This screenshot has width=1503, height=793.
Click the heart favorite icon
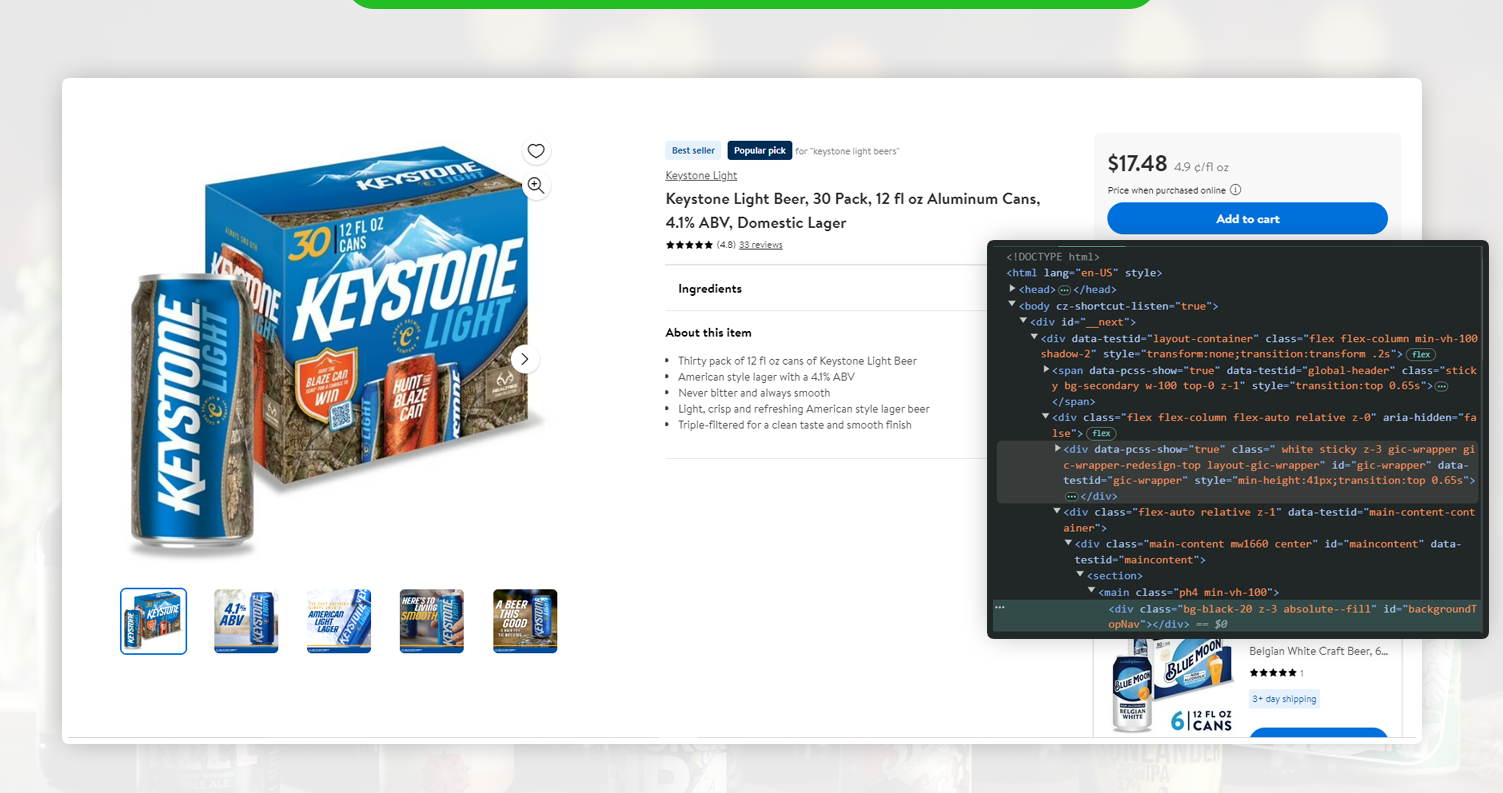pos(536,151)
